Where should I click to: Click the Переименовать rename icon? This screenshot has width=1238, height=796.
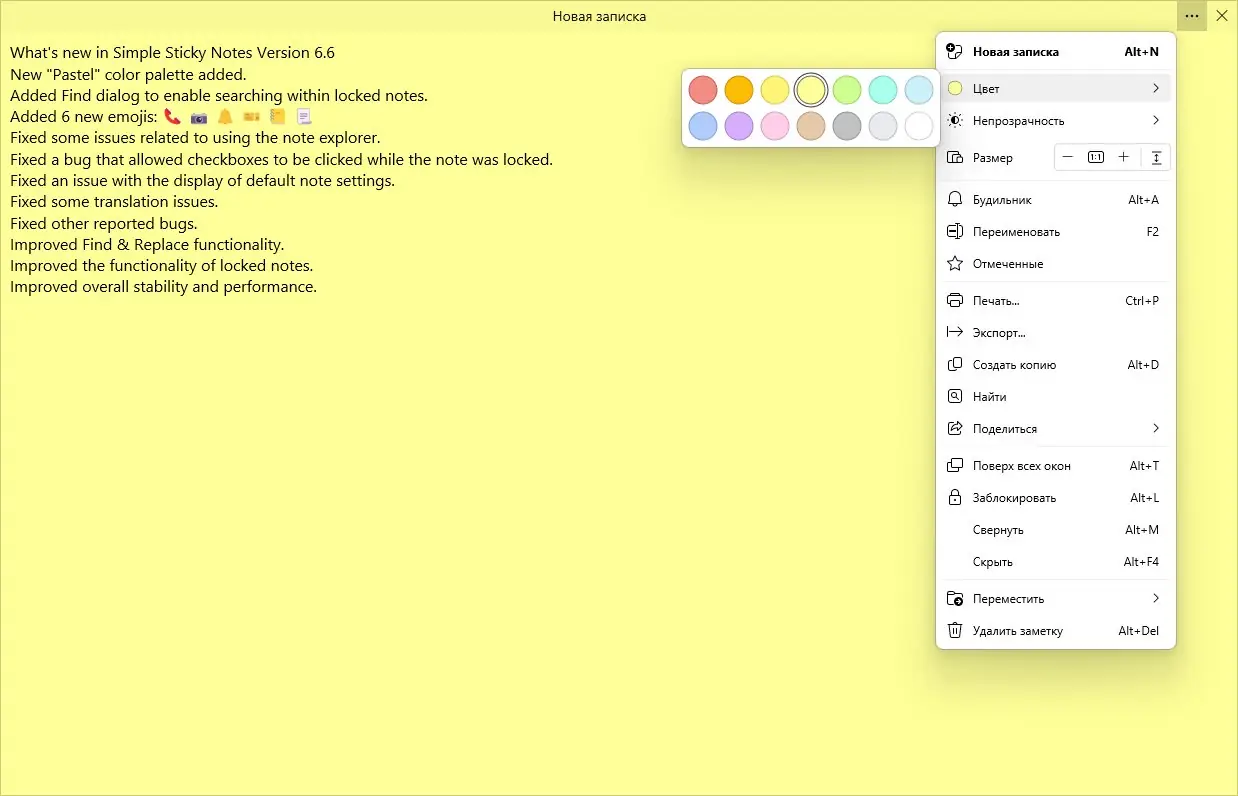(954, 232)
